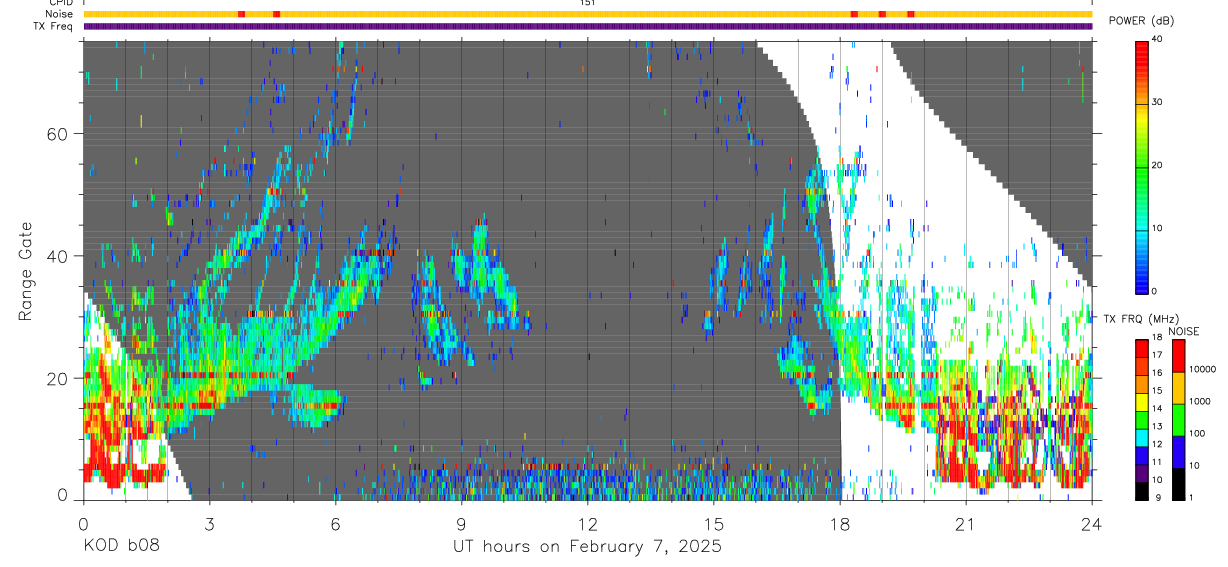Click the 40 label on POWER colorbar
Screen dimensions: 1228x567
[x=1156, y=39]
